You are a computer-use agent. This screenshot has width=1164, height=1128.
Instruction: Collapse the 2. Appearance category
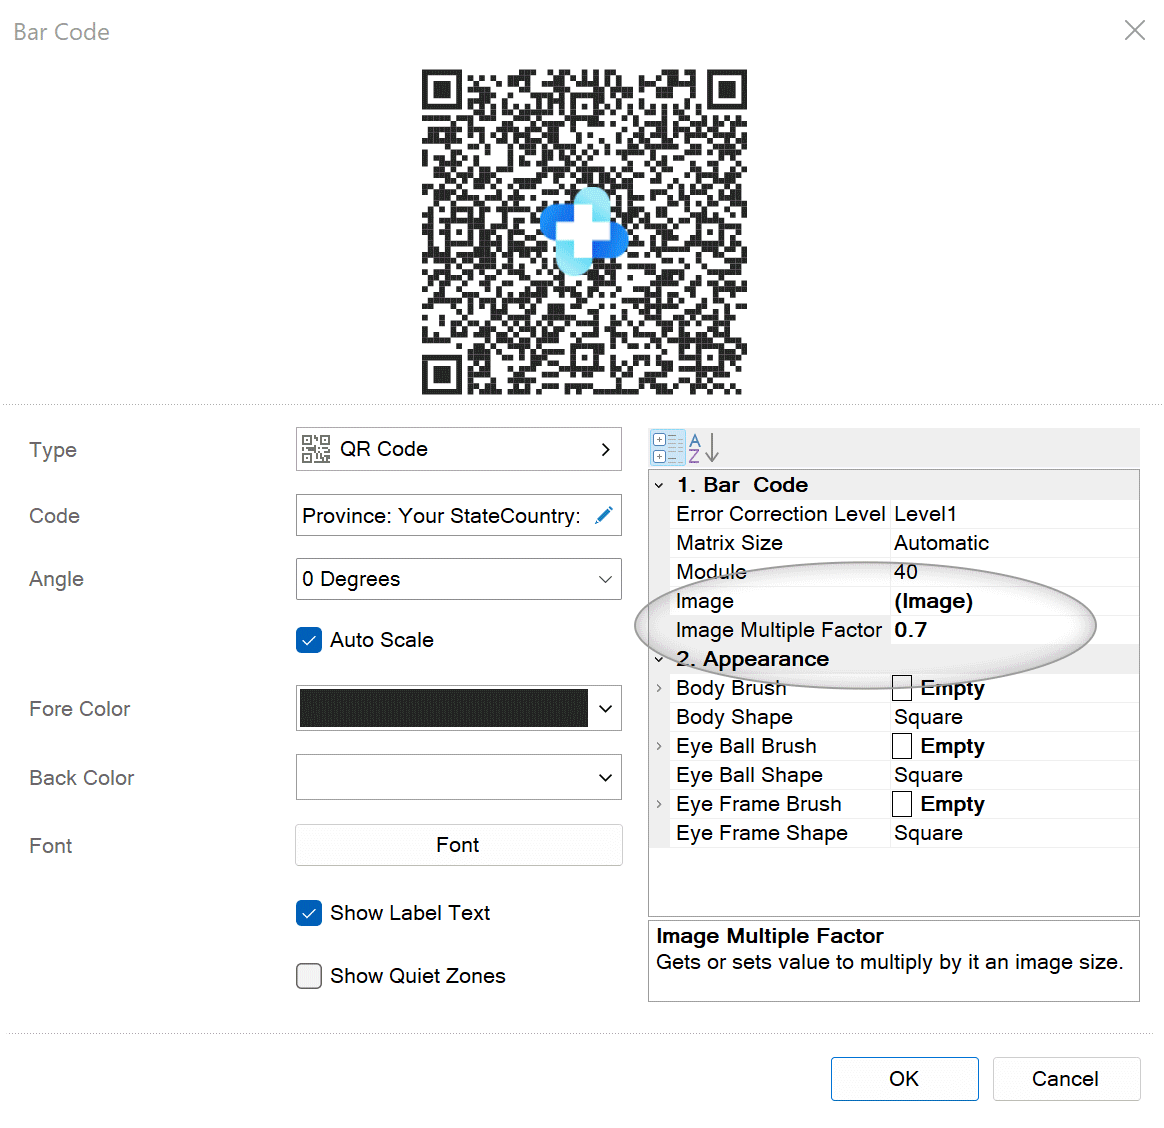(x=659, y=659)
